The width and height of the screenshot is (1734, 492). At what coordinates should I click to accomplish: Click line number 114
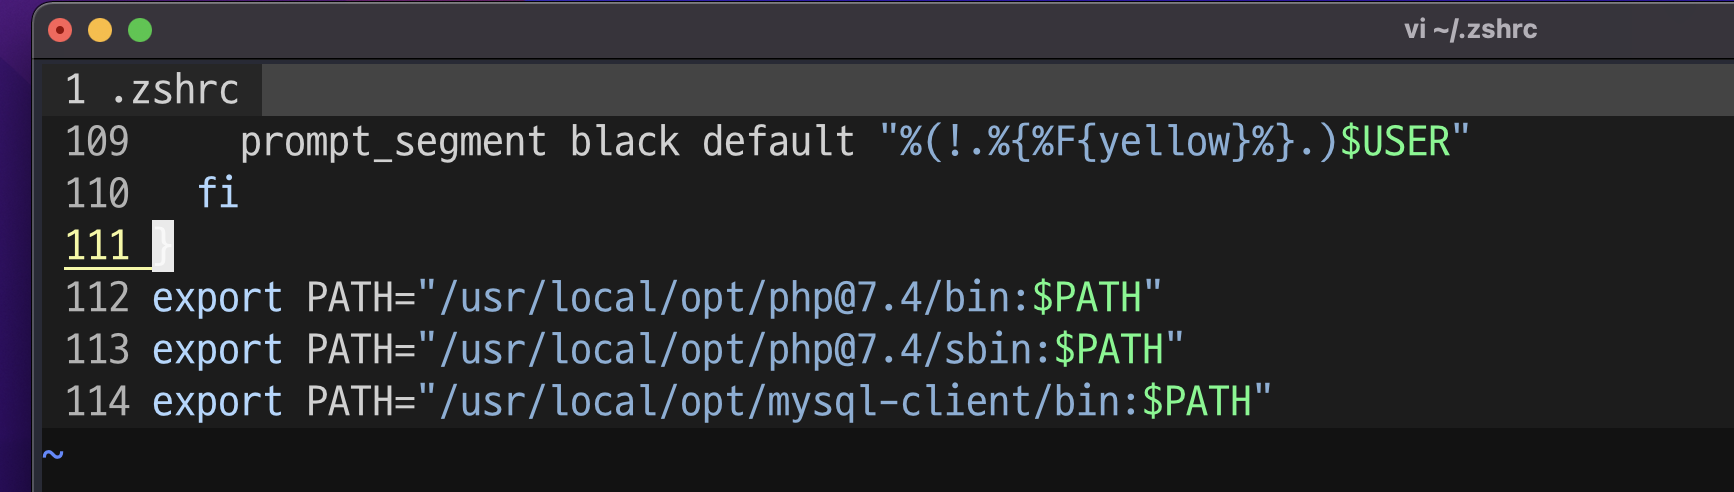[x=97, y=402]
